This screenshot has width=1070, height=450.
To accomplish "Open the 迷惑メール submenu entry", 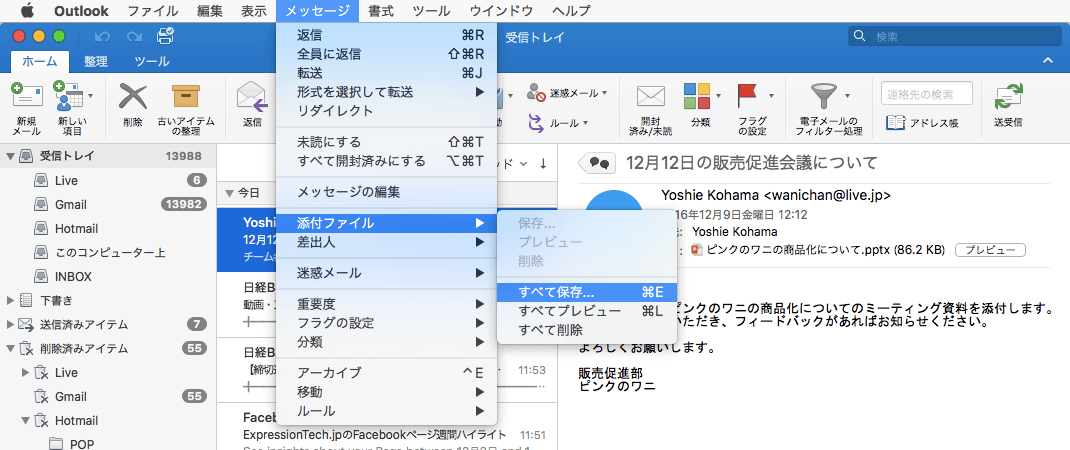I will (386, 273).
